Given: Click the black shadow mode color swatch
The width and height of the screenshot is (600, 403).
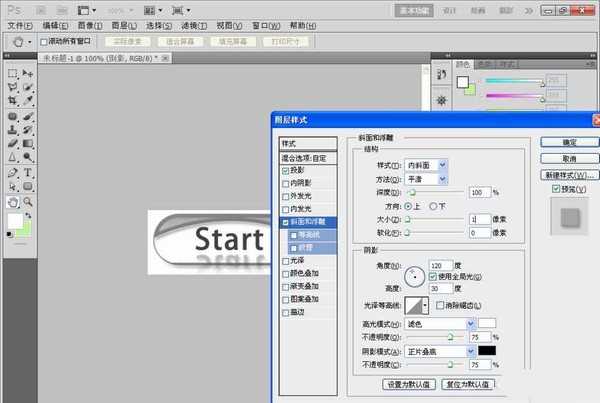Looking at the screenshot, I should [486, 350].
